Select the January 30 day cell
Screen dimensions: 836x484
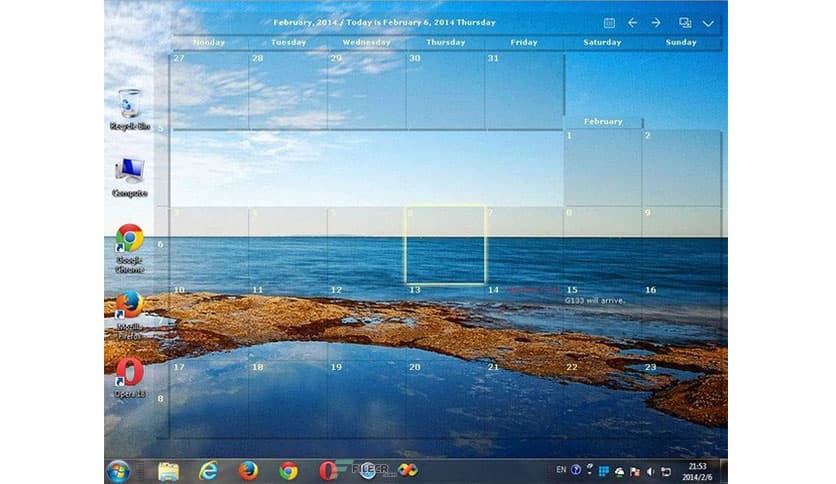(445, 91)
